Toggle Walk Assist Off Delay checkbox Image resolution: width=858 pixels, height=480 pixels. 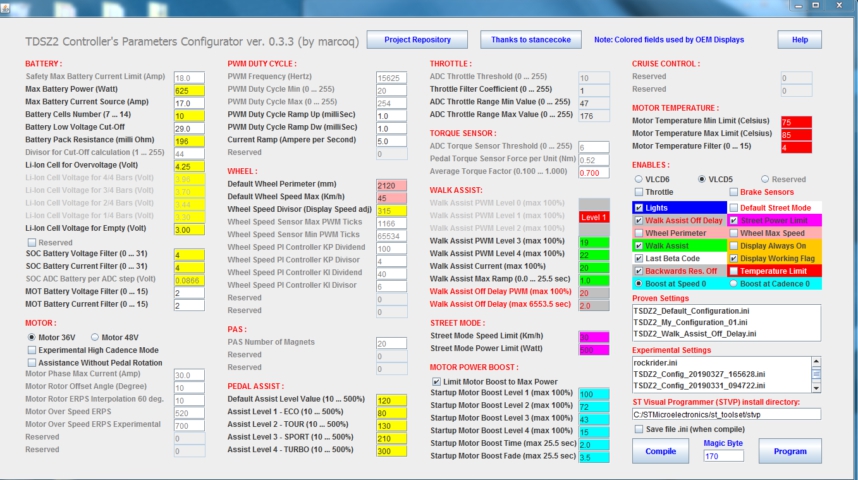pos(639,221)
